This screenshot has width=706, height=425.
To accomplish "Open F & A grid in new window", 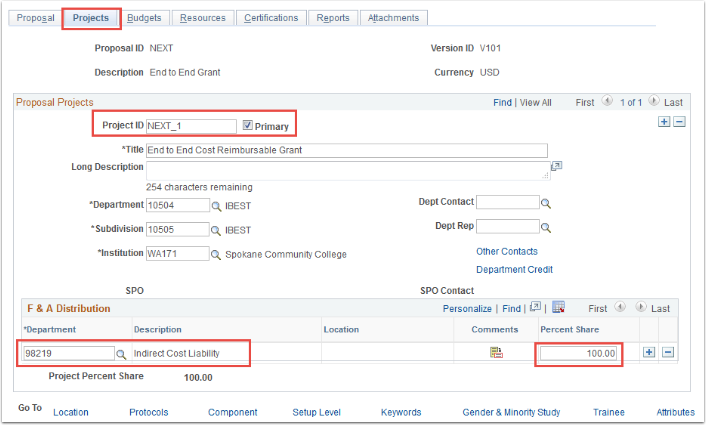I will tap(535, 307).
